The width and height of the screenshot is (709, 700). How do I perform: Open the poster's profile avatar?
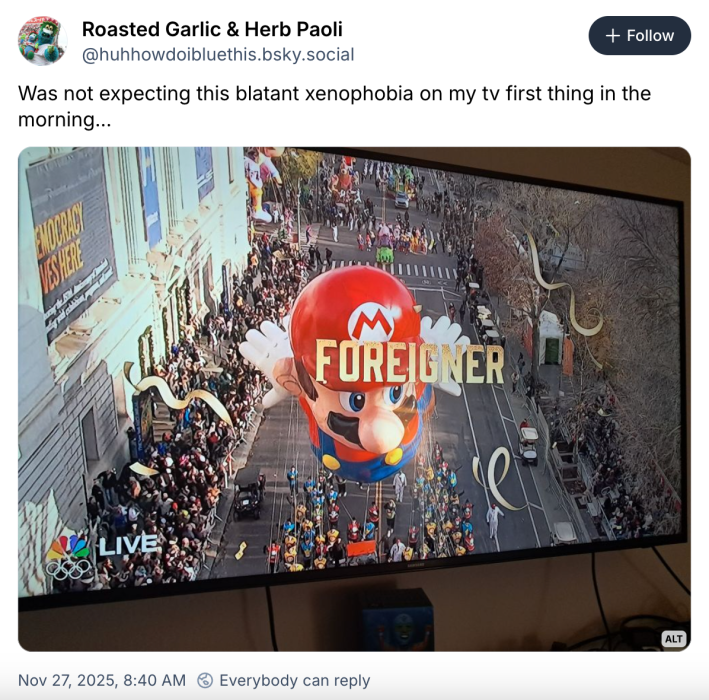(43, 41)
